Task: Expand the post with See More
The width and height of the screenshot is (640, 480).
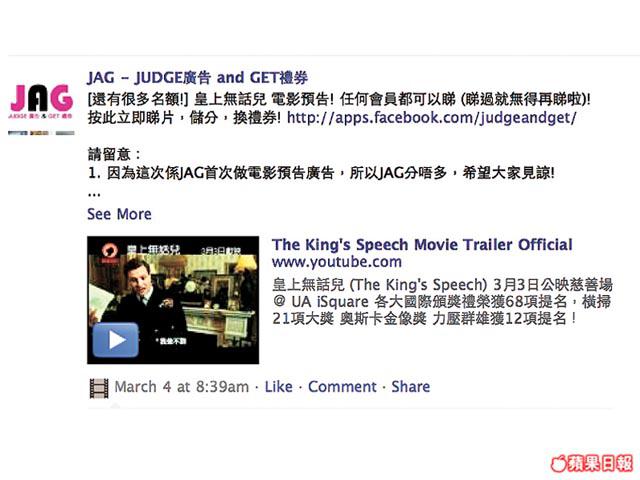Action: tap(119, 214)
